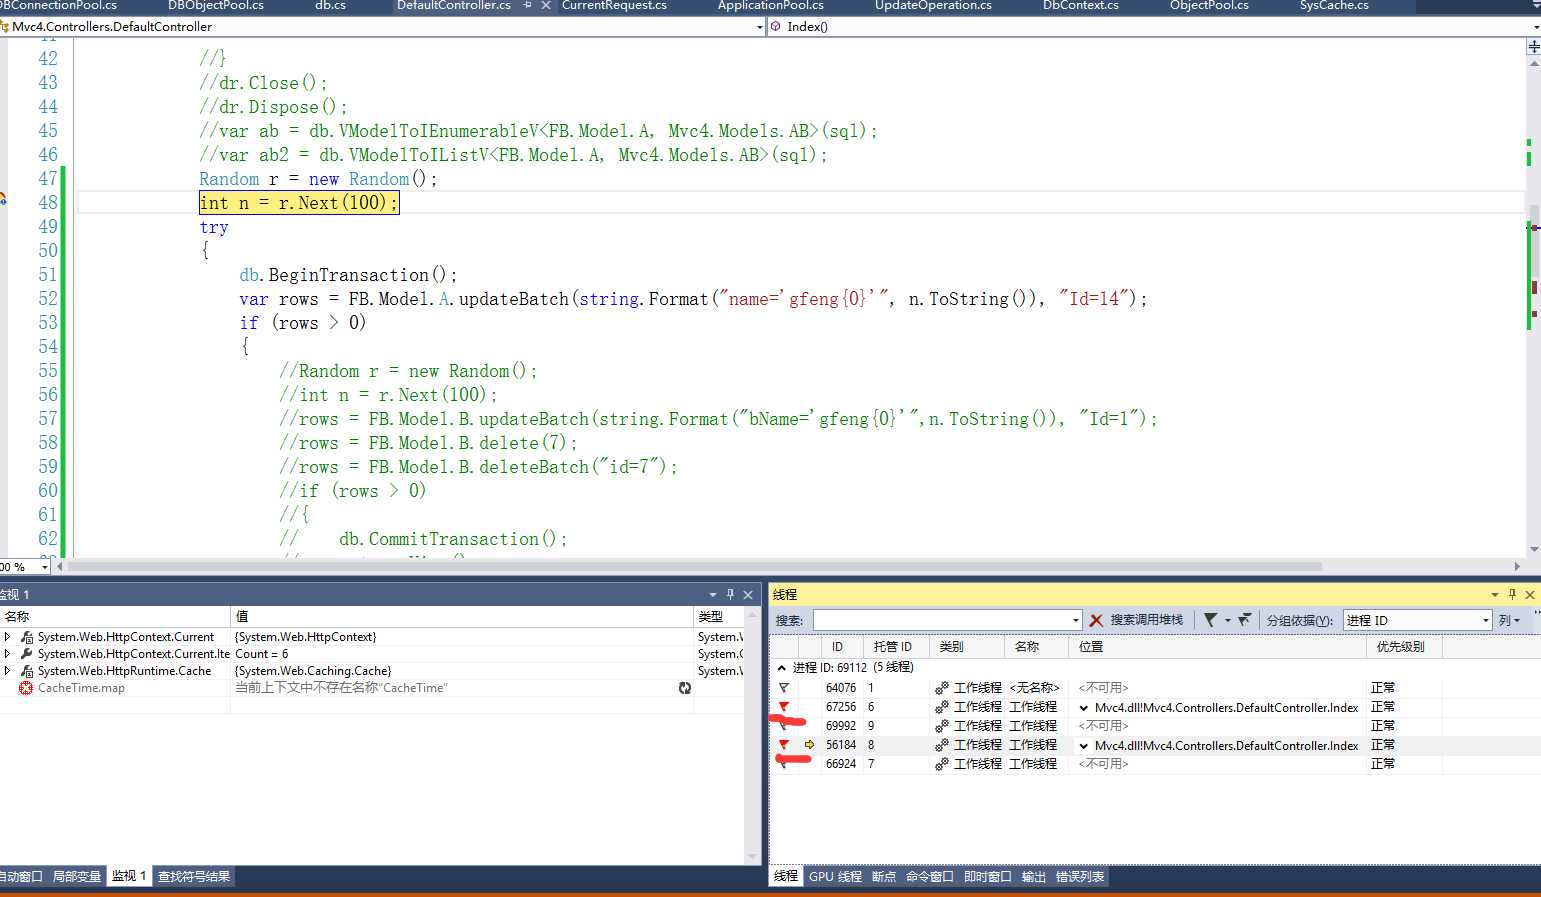This screenshot has width=1541, height=897.
Task: Expand call stack location for thread 67256
Action: [x=1084, y=708]
